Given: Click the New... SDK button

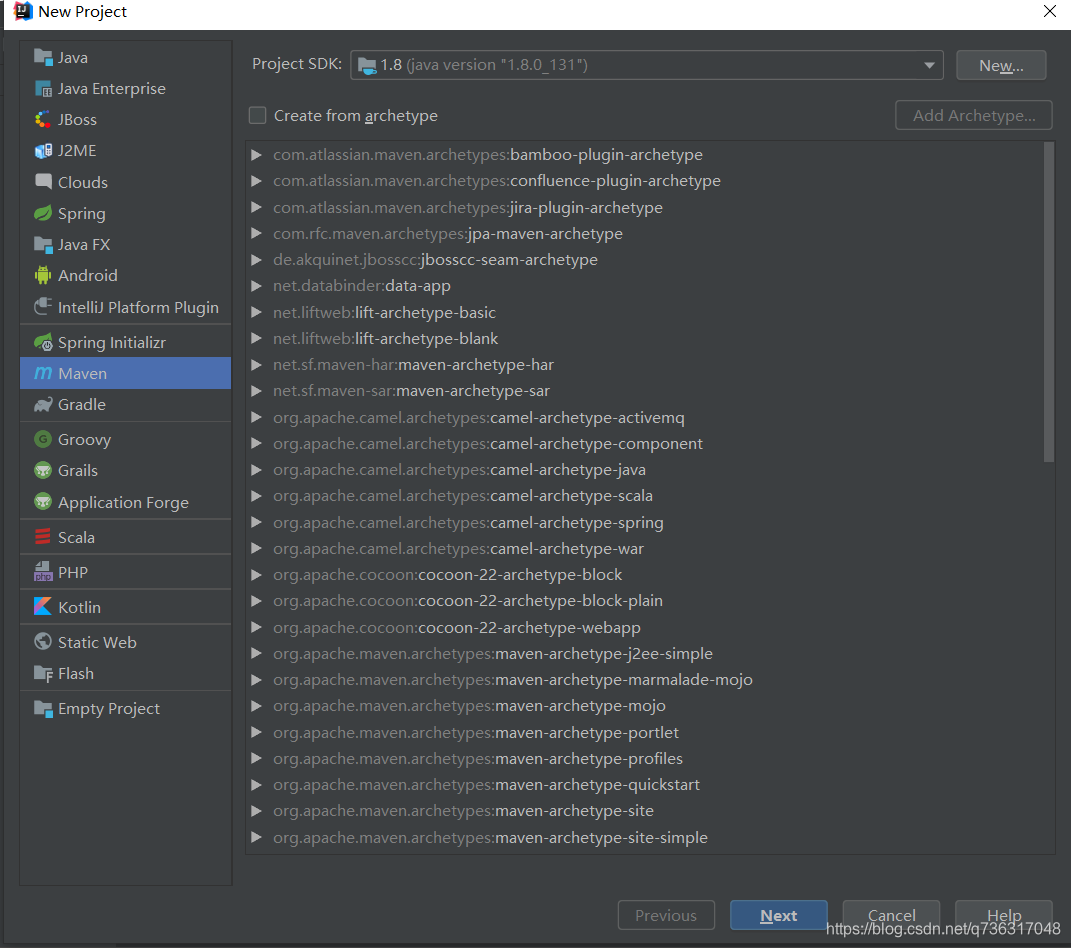Looking at the screenshot, I should pos(1001,65).
